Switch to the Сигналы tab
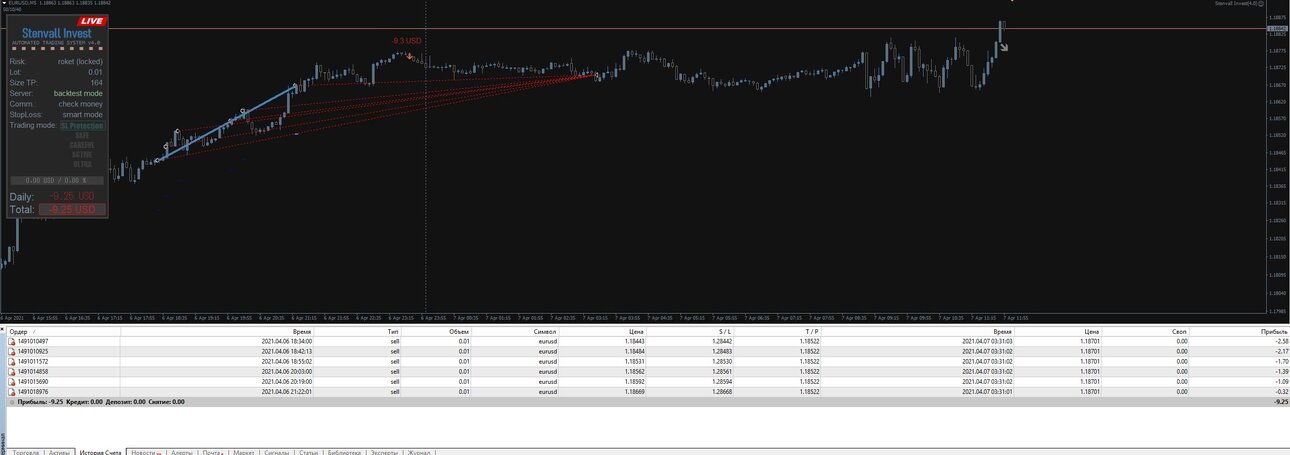The width and height of the screenshot is (1290, 455). [277, 452]
